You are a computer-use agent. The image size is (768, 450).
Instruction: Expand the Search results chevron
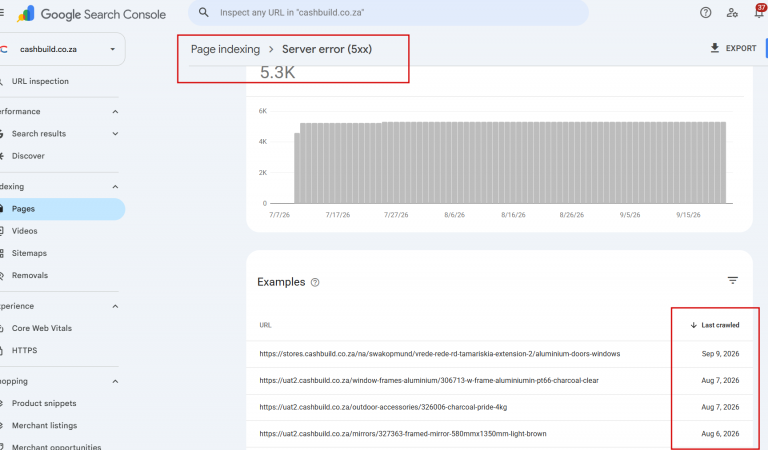tap(115, 134)
